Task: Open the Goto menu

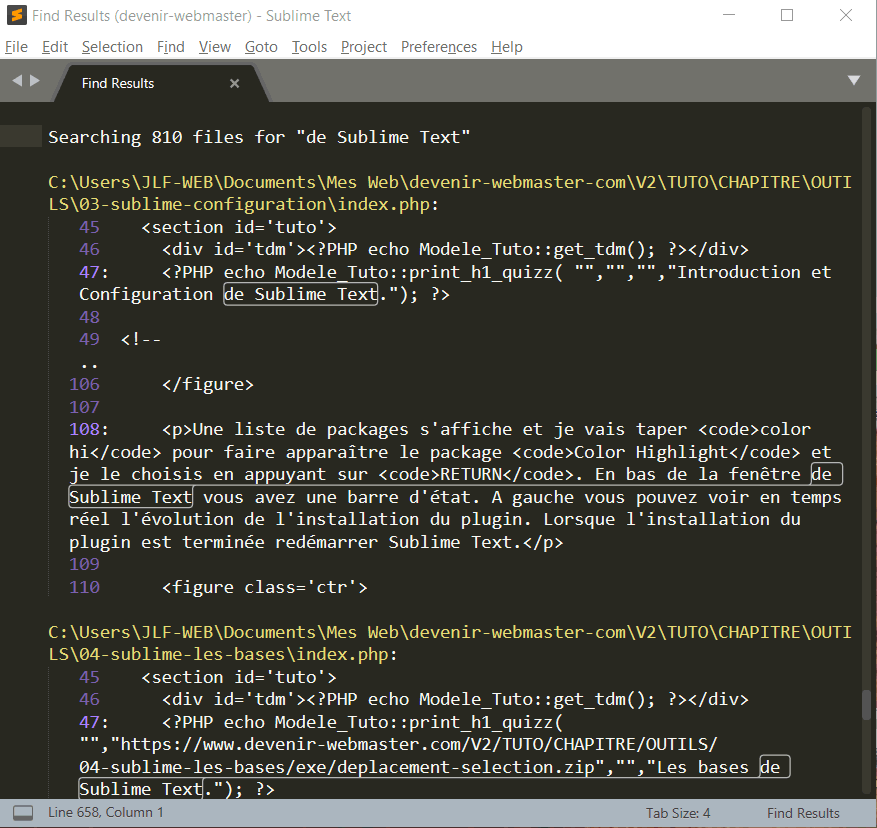Action: click(x=261, y=47)
